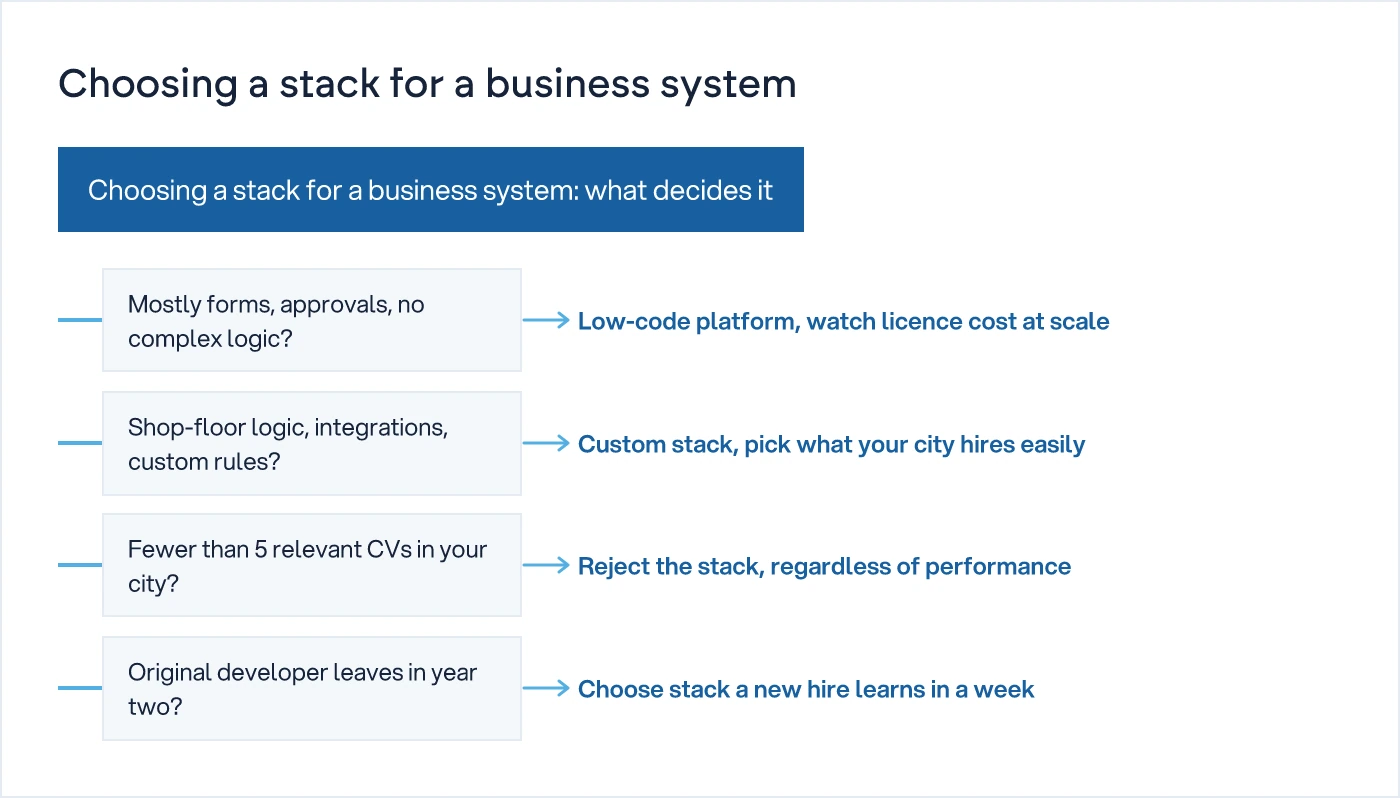Select the box "Original developer leaves in year two?"

click(x=312, y=688)
